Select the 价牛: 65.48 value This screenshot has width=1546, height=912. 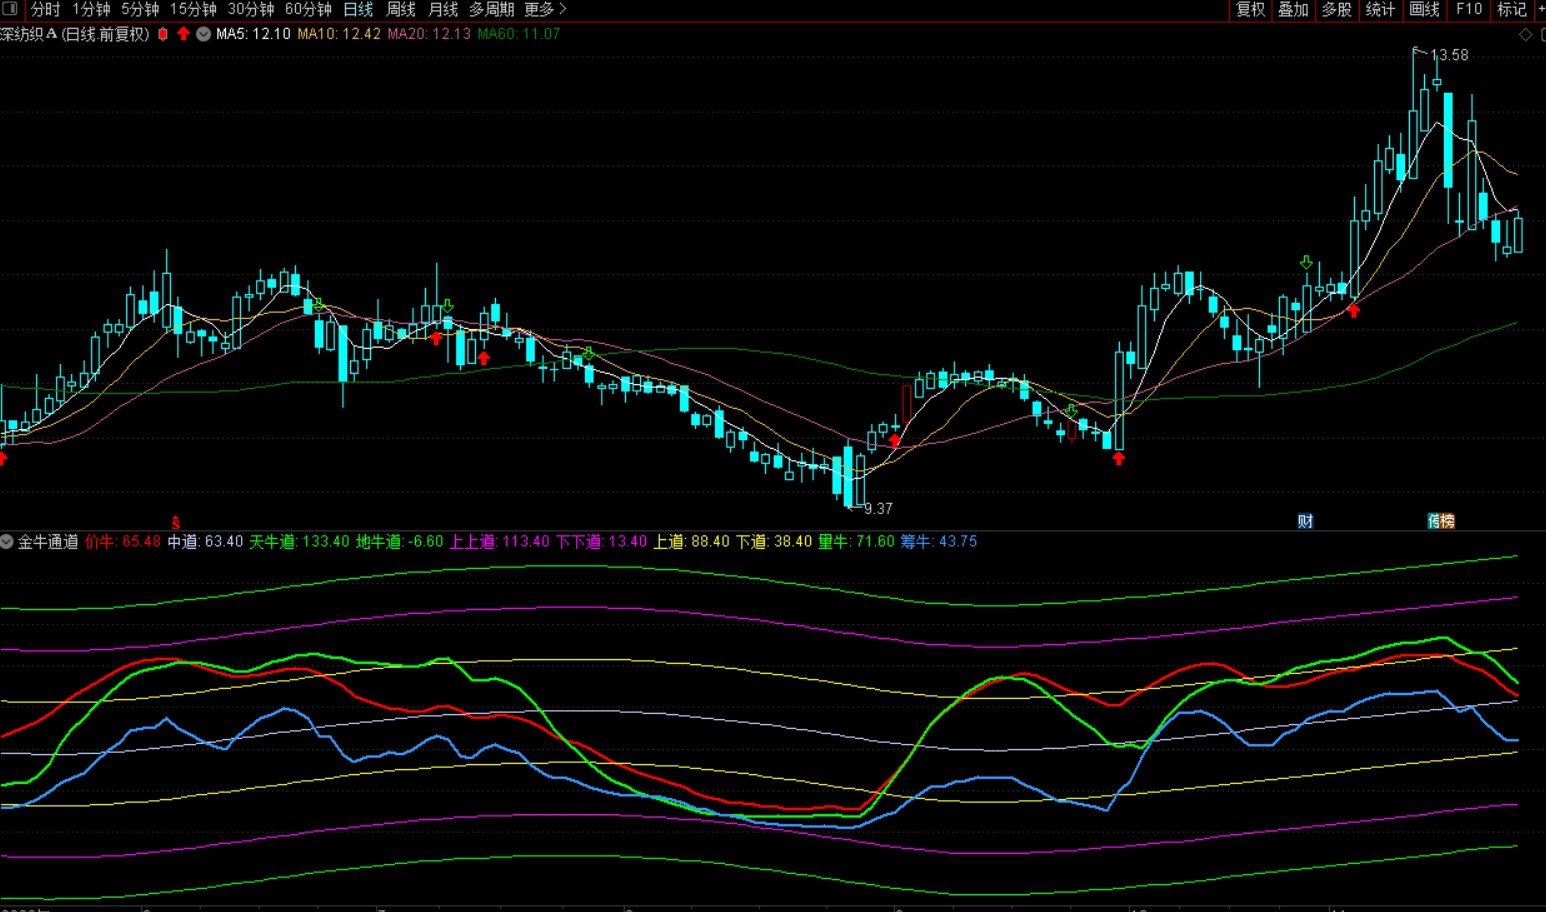click(123, 542)
